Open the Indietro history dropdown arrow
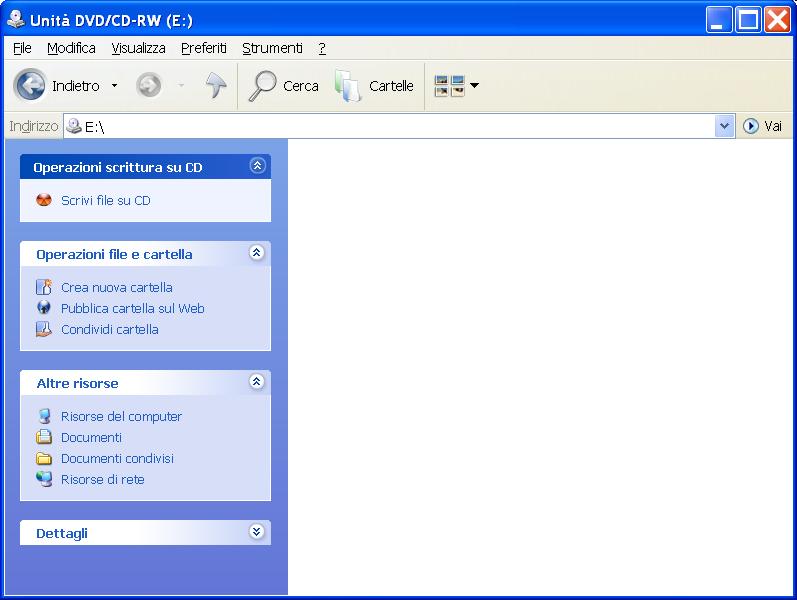This screenshot has height=600, width=797. [114, 86]
